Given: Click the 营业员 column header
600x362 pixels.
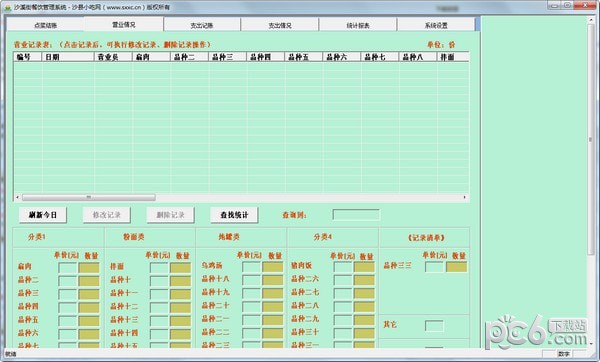Looking at the screenshot, I should (x=114, y=57).
